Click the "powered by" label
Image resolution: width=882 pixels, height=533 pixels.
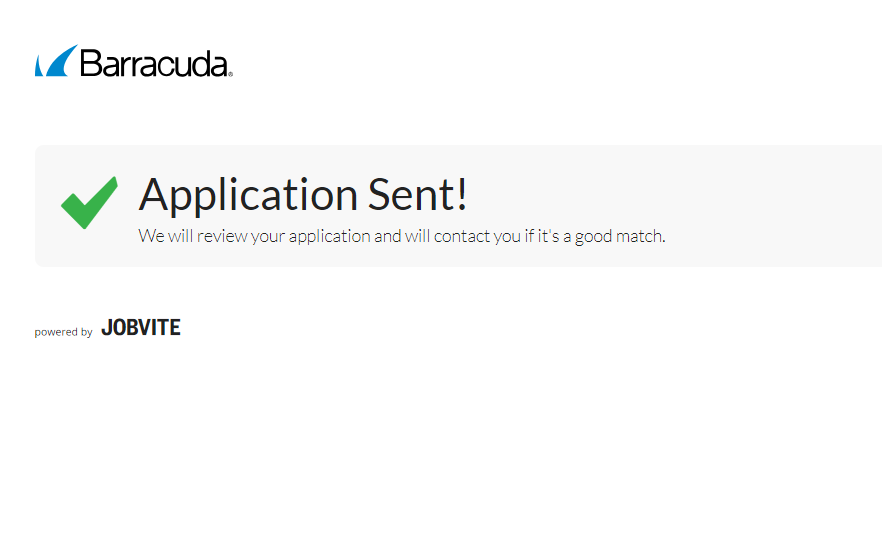click(63, 332)
